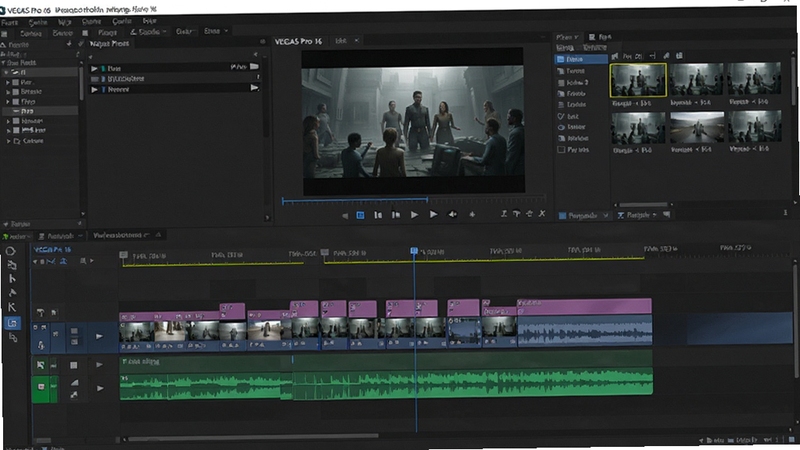Select the yellow-outlined thumbnail in the media browser

point(638,80)
